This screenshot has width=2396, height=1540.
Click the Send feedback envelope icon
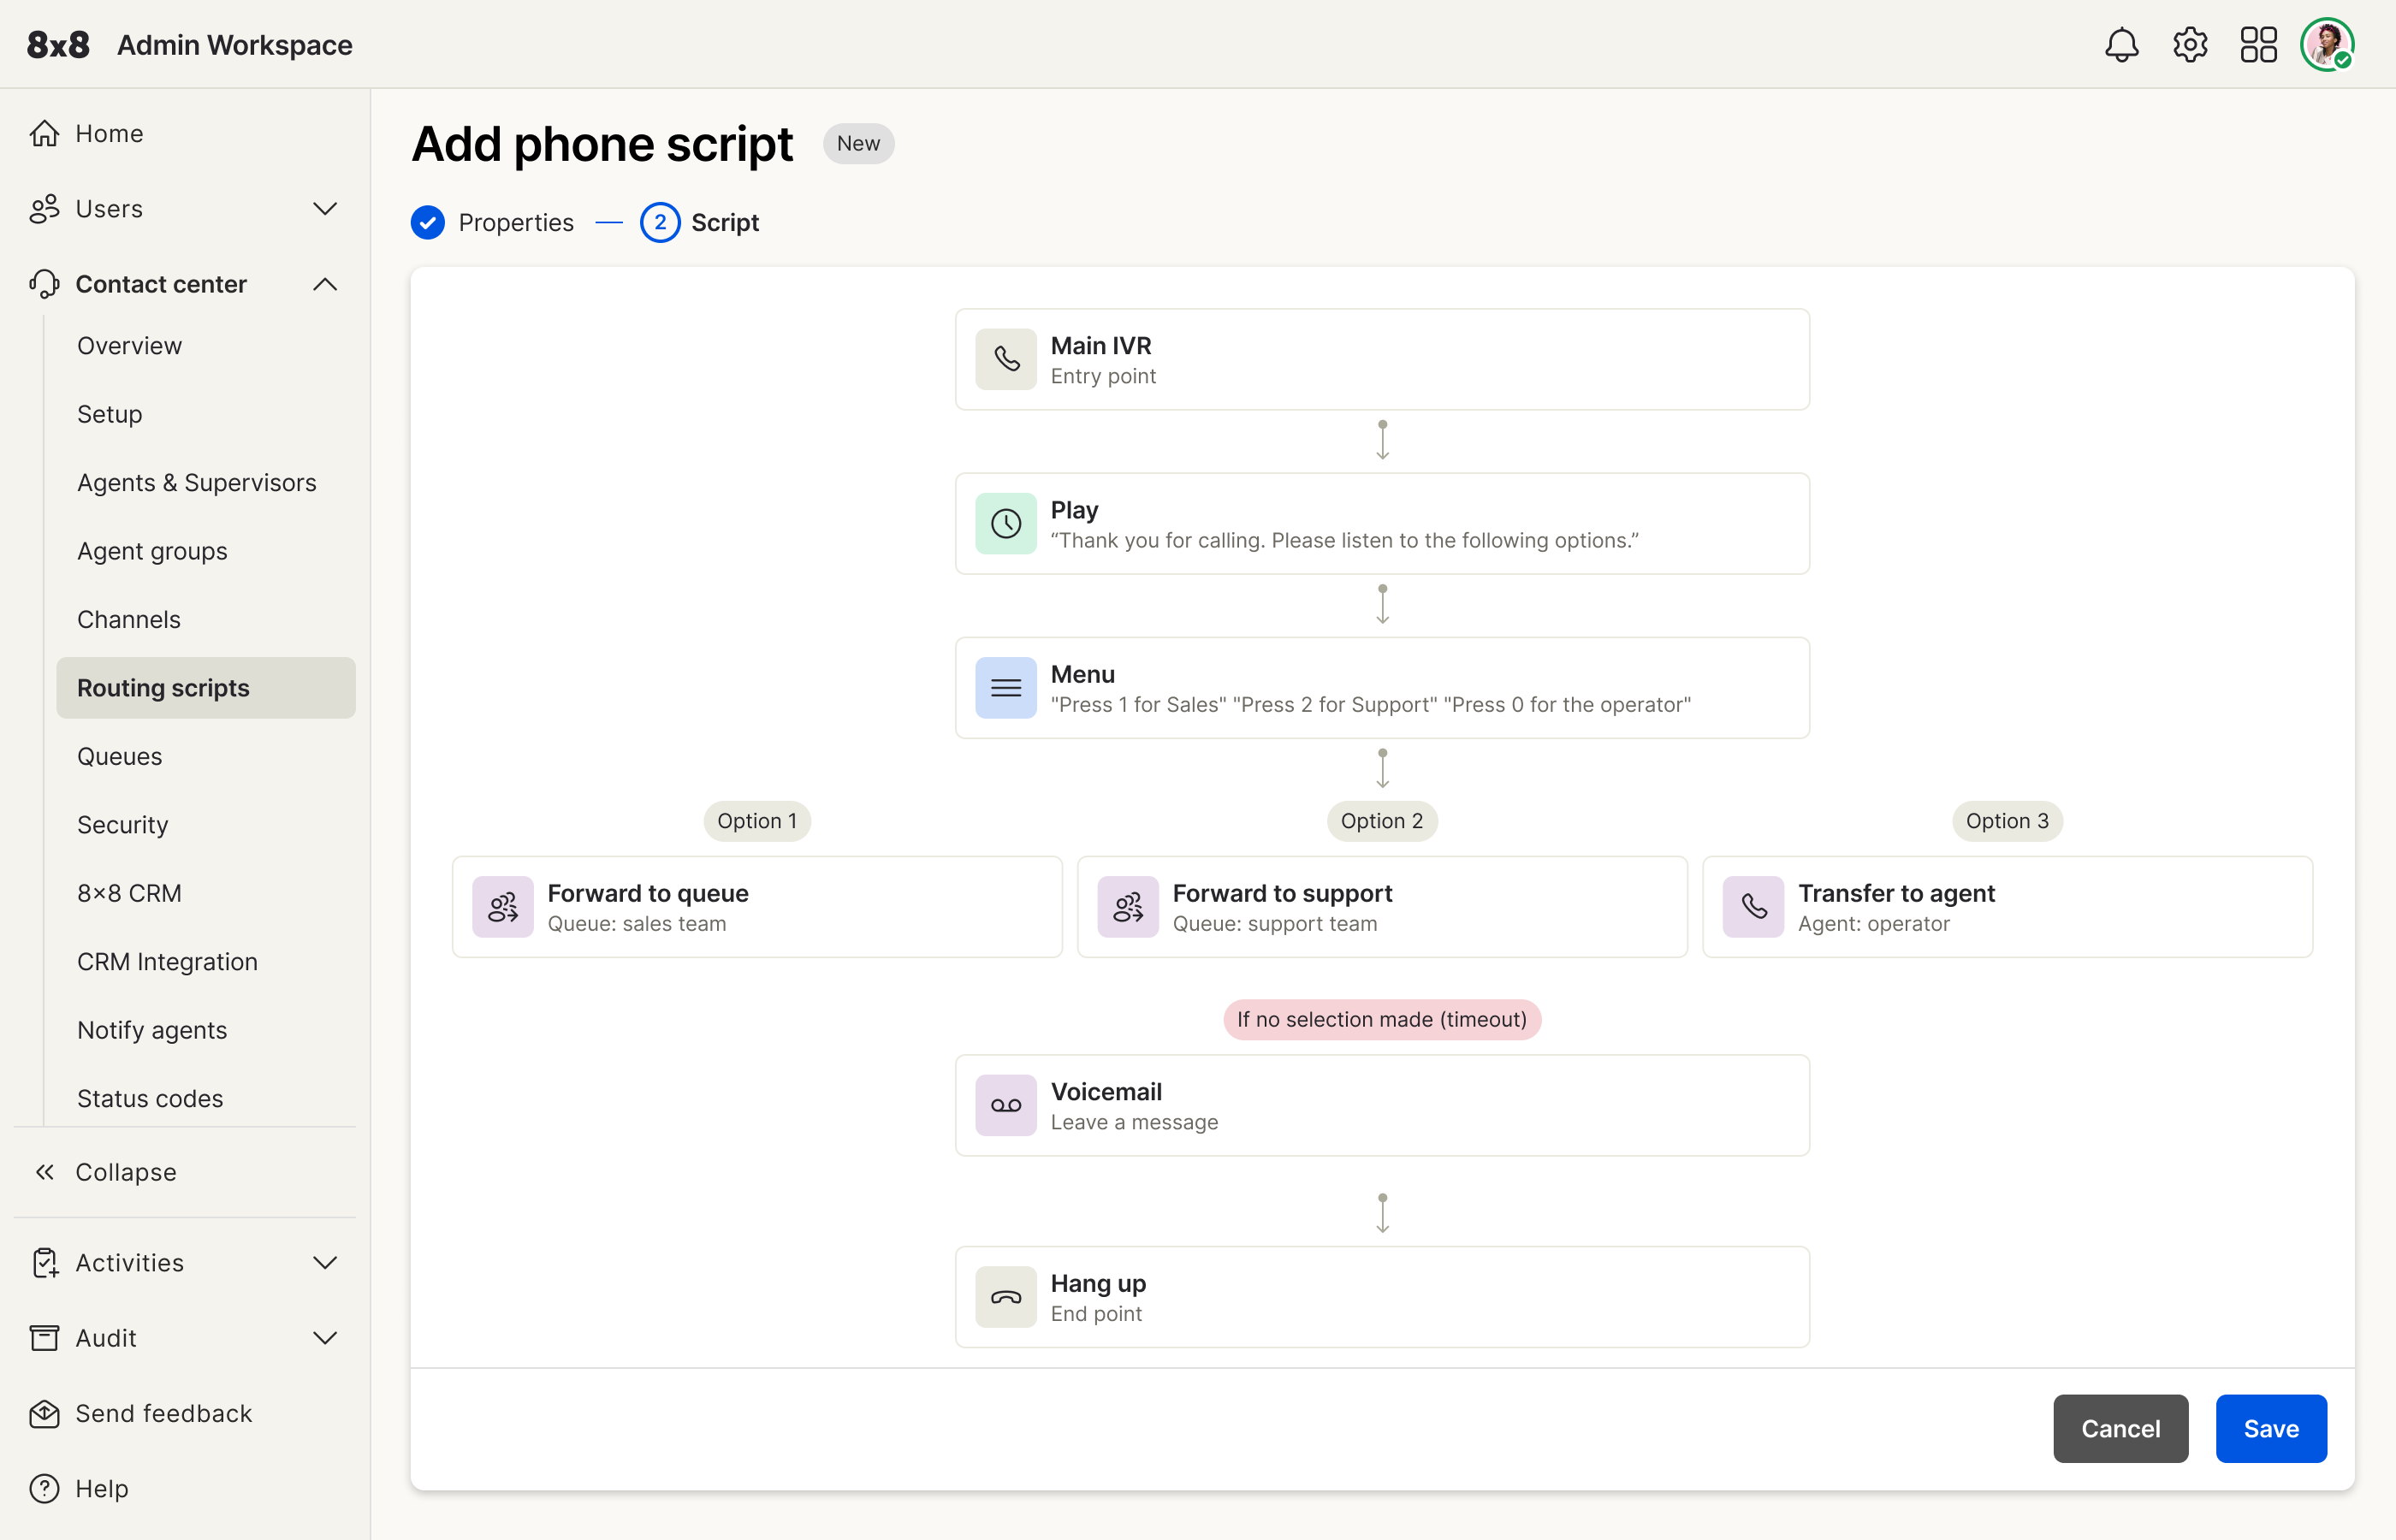(x=44, y=1413)
